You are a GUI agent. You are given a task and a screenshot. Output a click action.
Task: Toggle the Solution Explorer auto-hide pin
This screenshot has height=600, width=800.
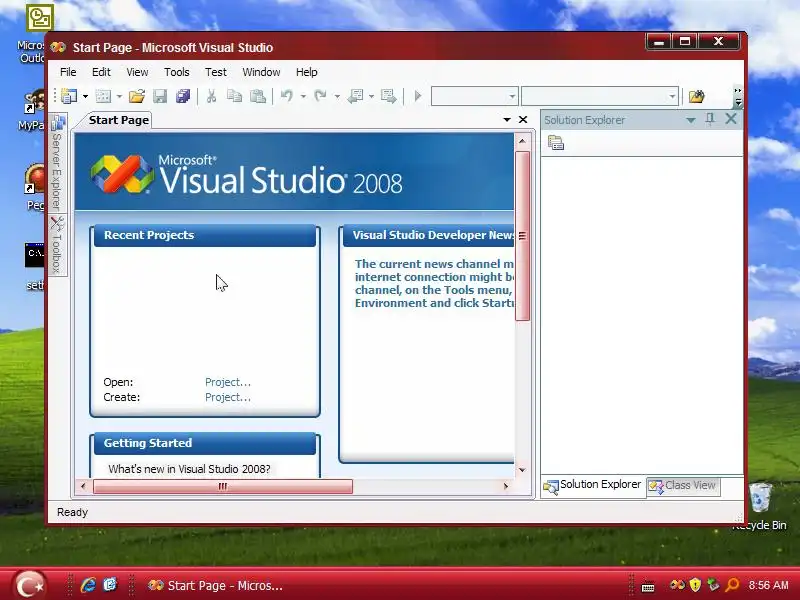click(x=710, y=119)
